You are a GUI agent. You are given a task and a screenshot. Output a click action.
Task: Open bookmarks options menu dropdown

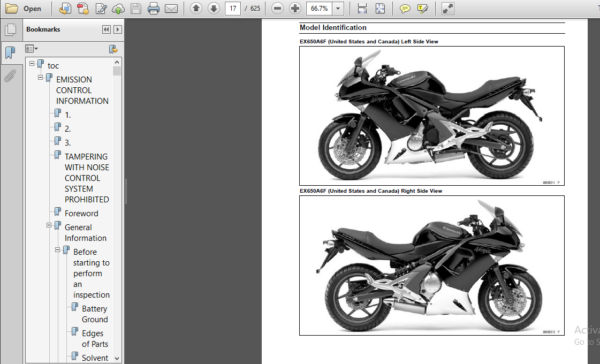point(31,49)
